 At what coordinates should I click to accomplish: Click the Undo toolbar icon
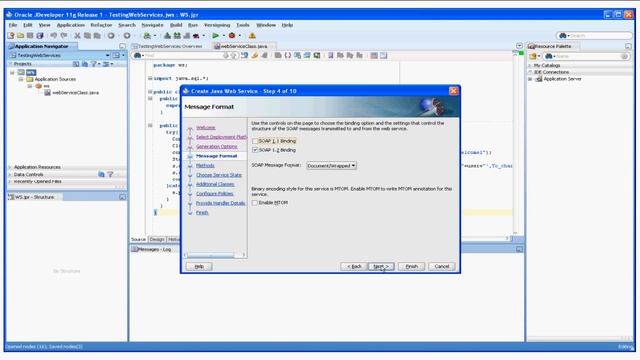pos(53,36)
